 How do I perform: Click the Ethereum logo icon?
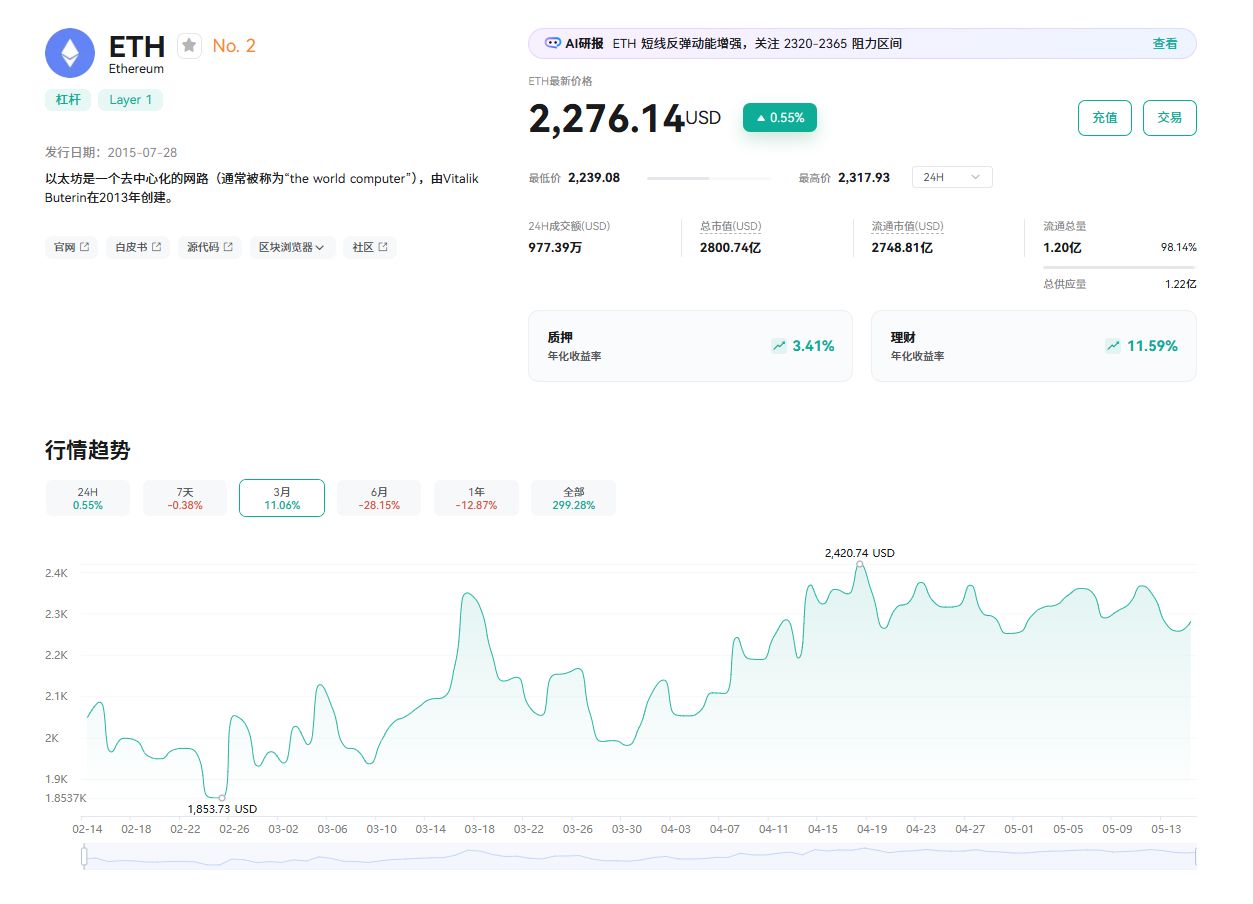tap(70, 53)
